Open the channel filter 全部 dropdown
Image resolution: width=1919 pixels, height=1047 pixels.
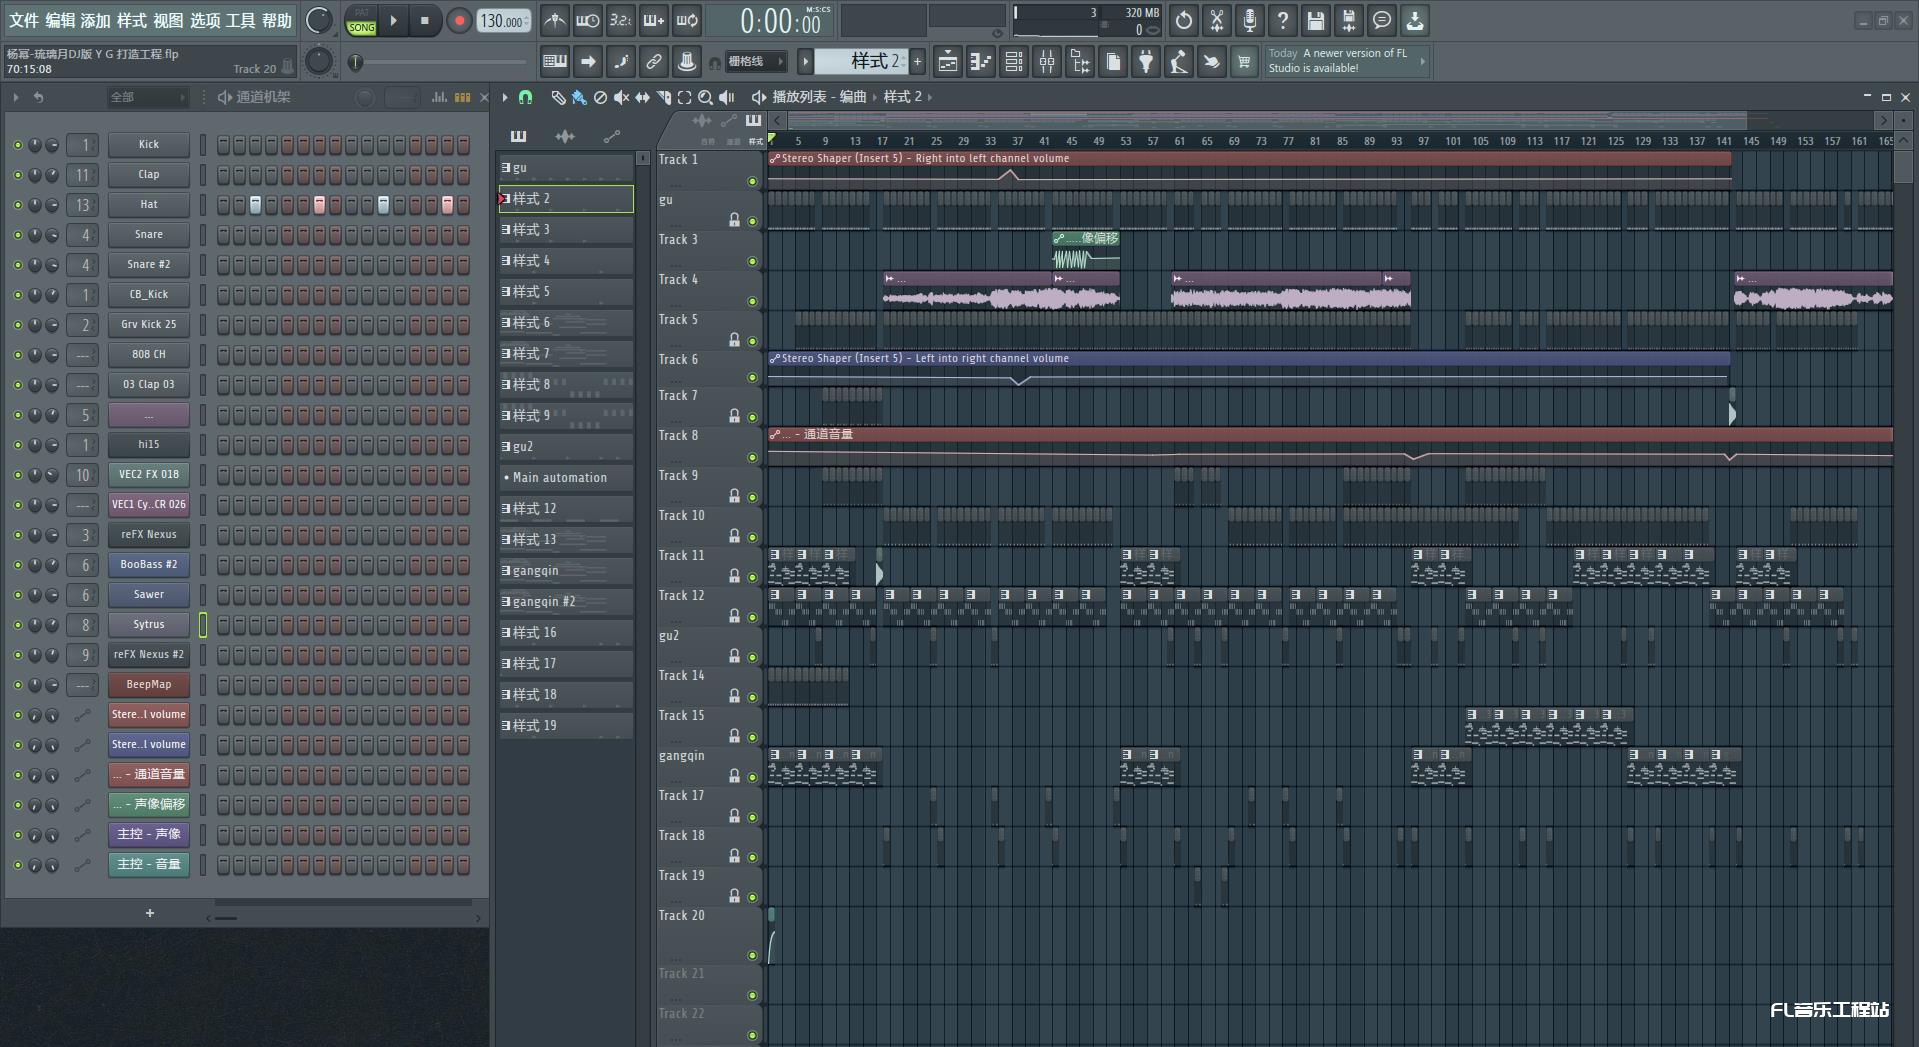coord(148,97)
